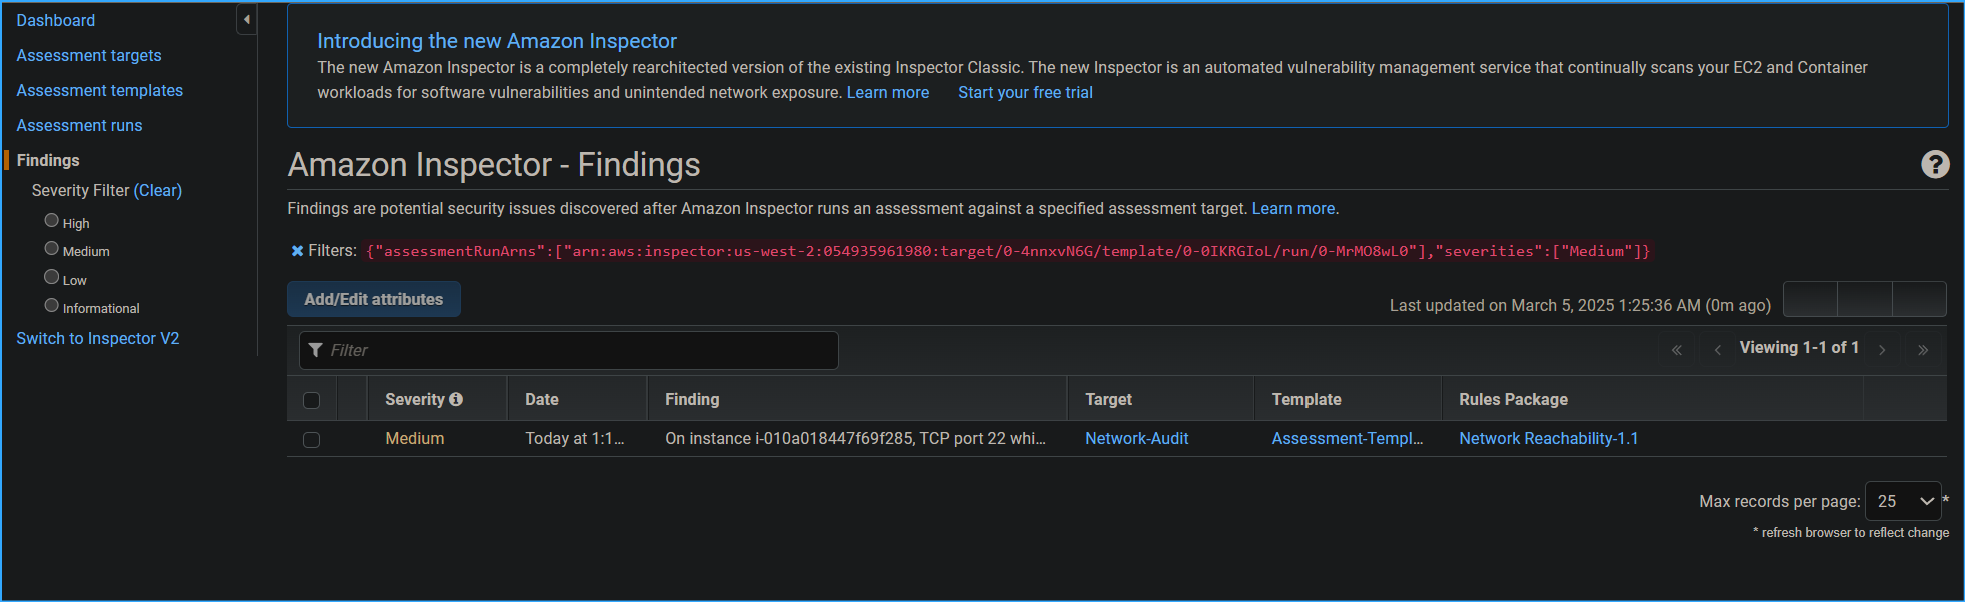Open Dashboard in the sidebar
1965x602 pixels.
pos(56,20)
